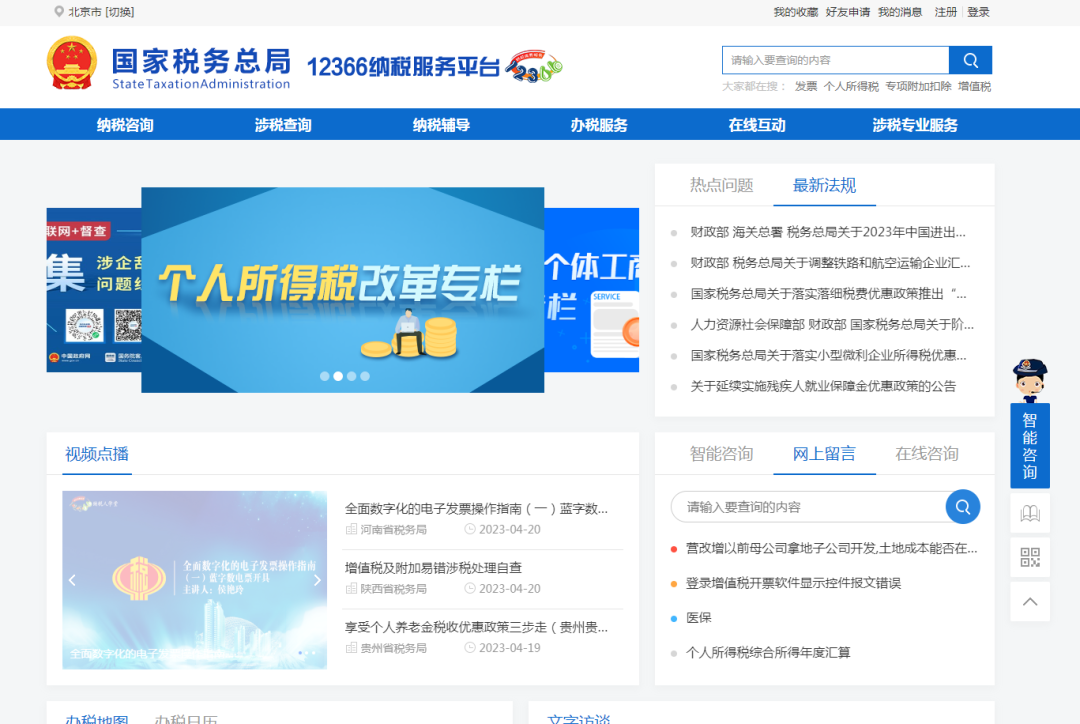The image size is (1080, 724).
Task: Select second carousel indicator dot
Action: click(338, 376)
